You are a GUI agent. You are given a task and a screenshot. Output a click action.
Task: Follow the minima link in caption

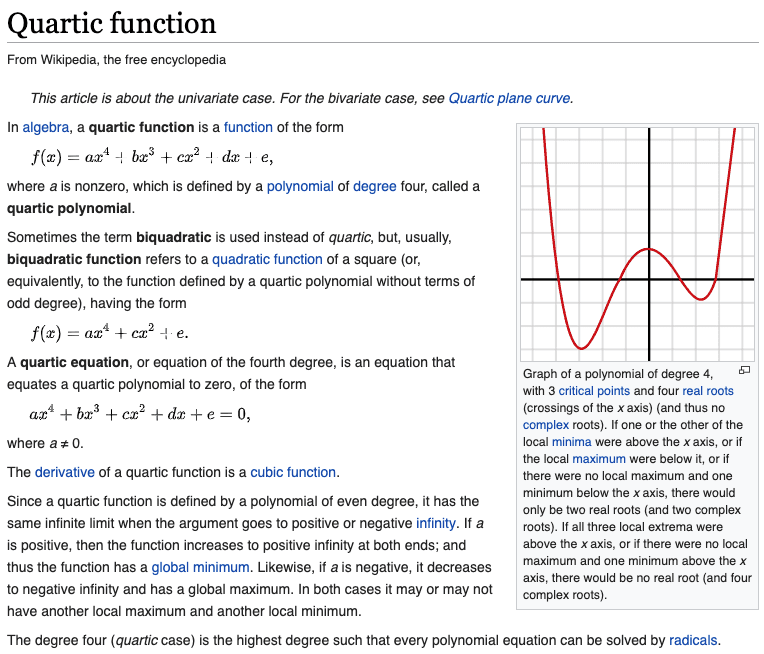point(572,442)
